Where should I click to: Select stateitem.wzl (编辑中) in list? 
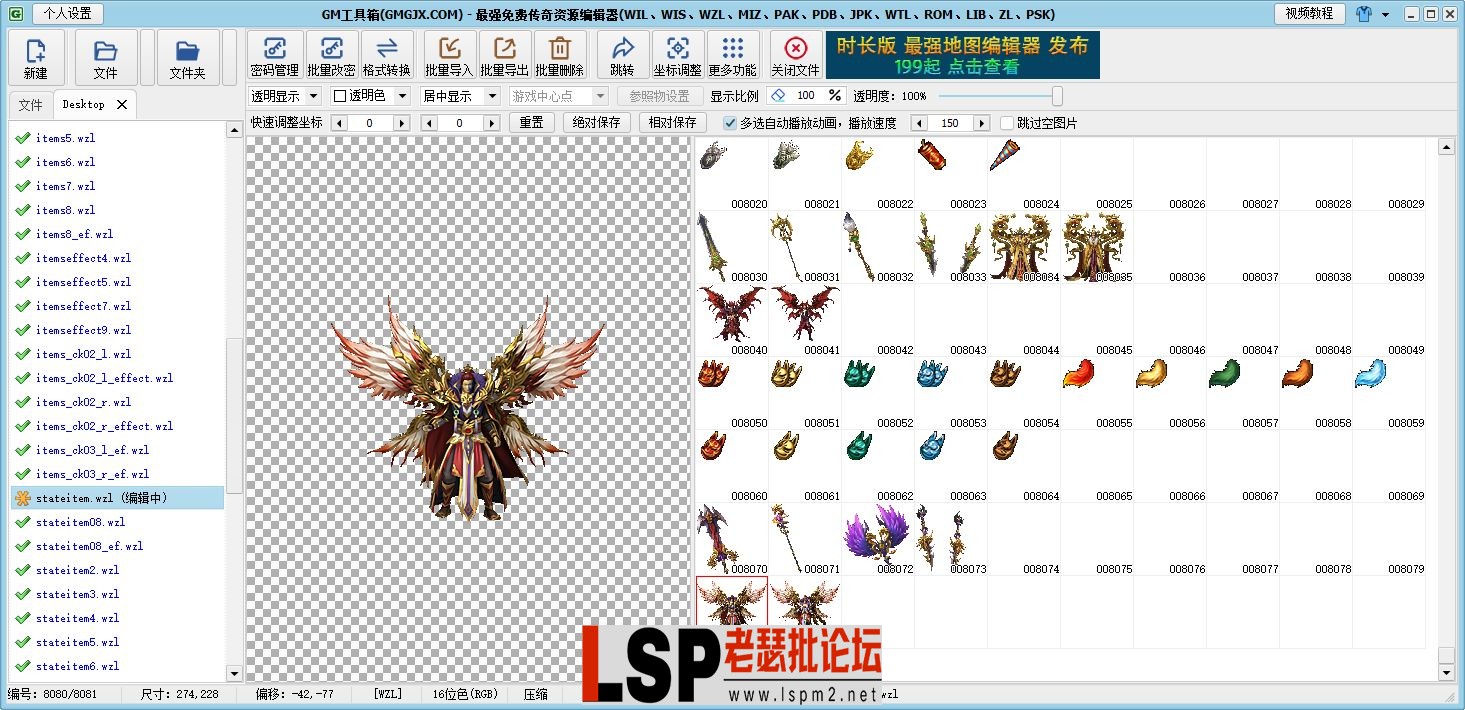[117, 498]
